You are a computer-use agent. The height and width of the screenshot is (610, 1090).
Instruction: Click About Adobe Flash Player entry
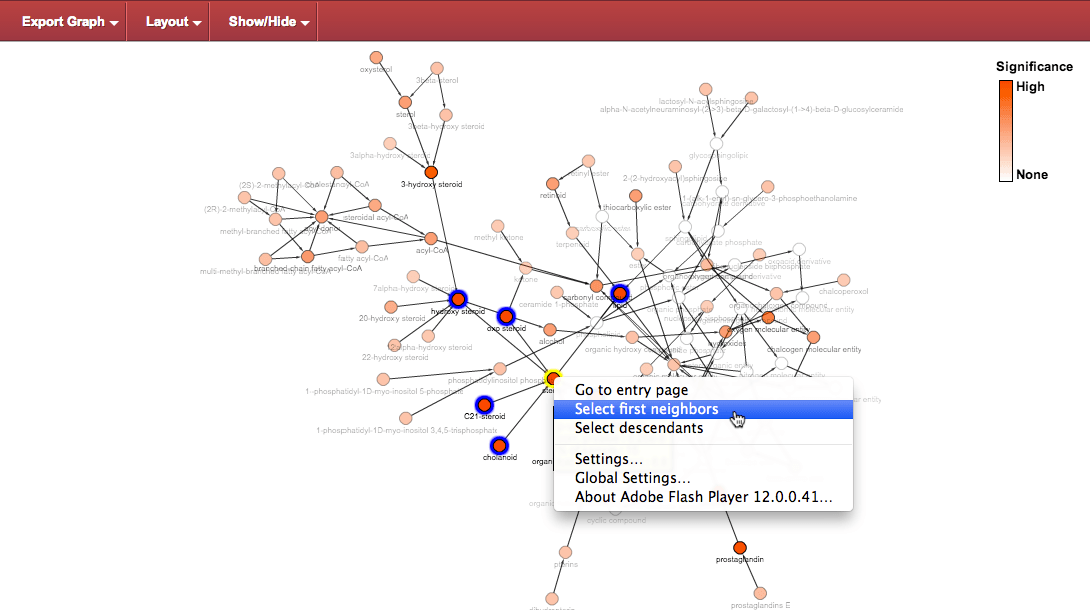[703, 497]
